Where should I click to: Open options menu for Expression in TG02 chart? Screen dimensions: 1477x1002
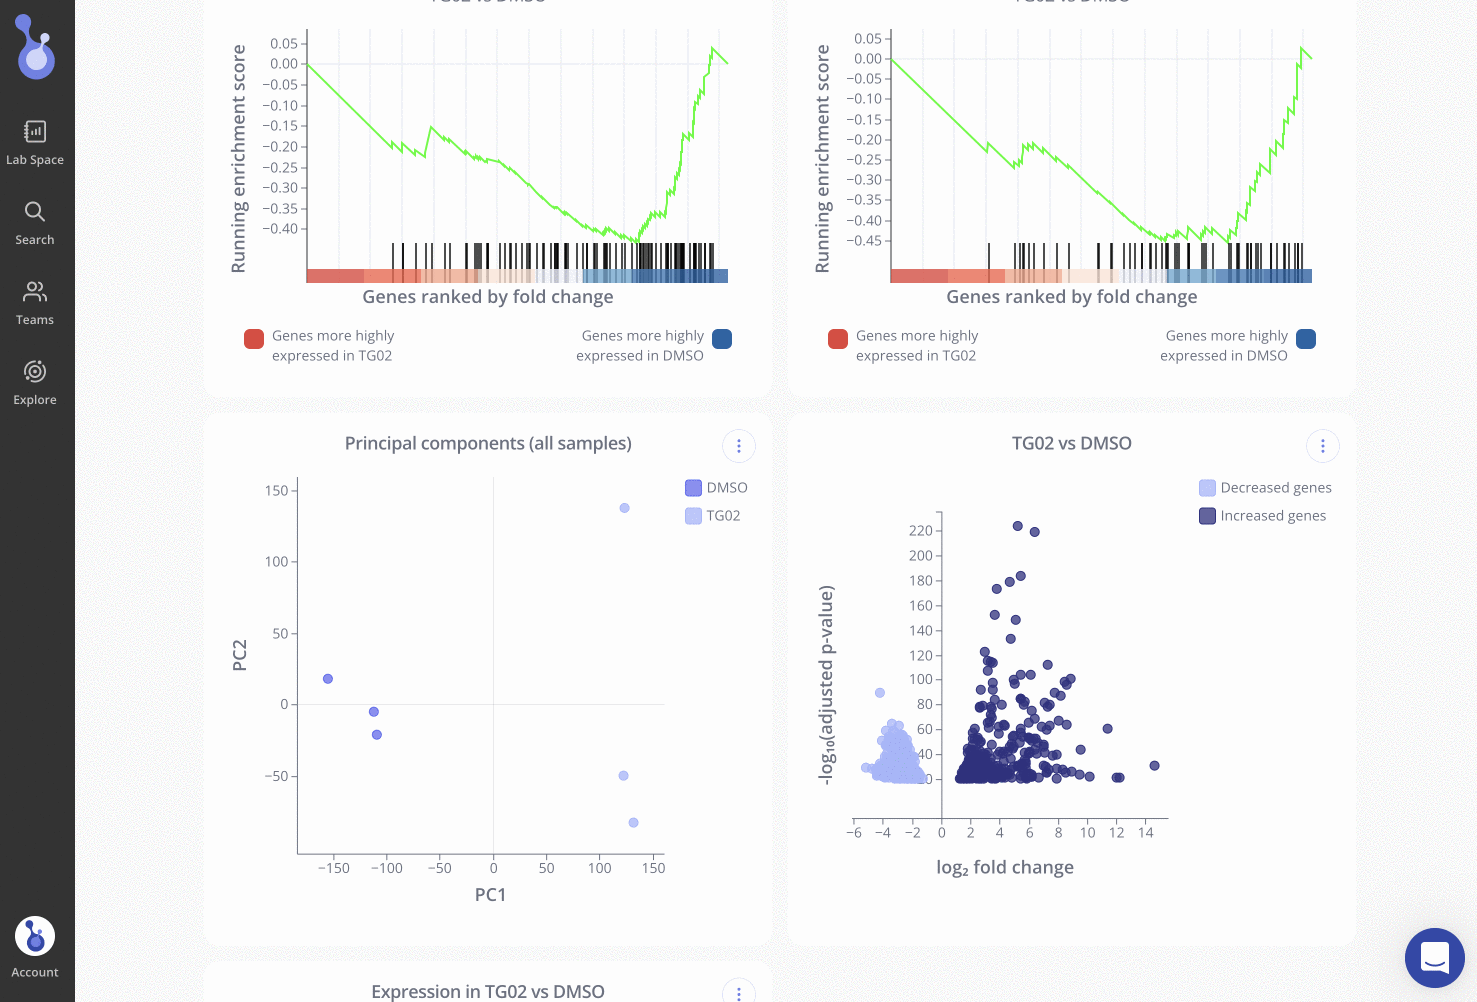[739, 991]
